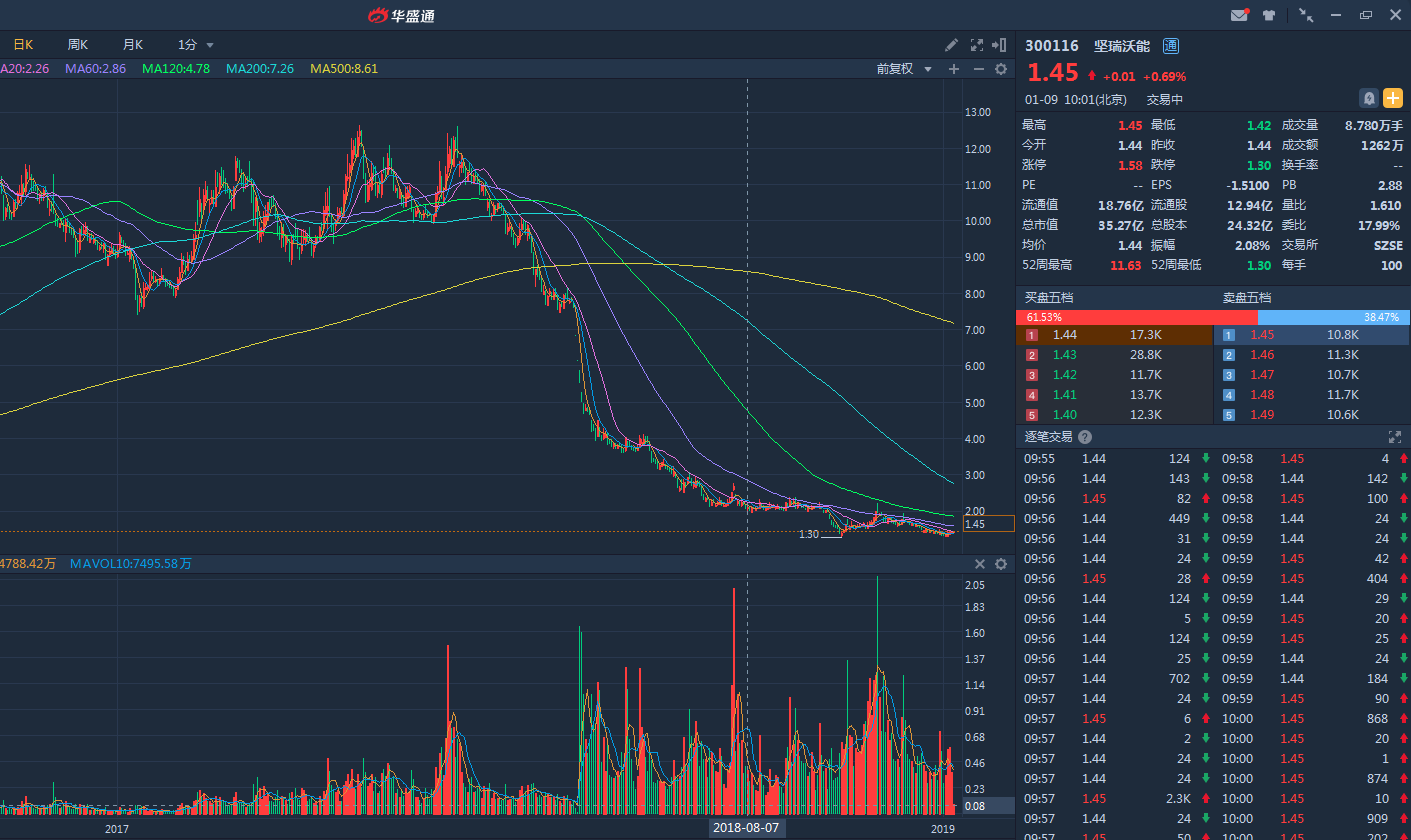Set a price alert with bell icon
The width and height of the screenshot is (1411, 840).
(x=1369, y=98)
